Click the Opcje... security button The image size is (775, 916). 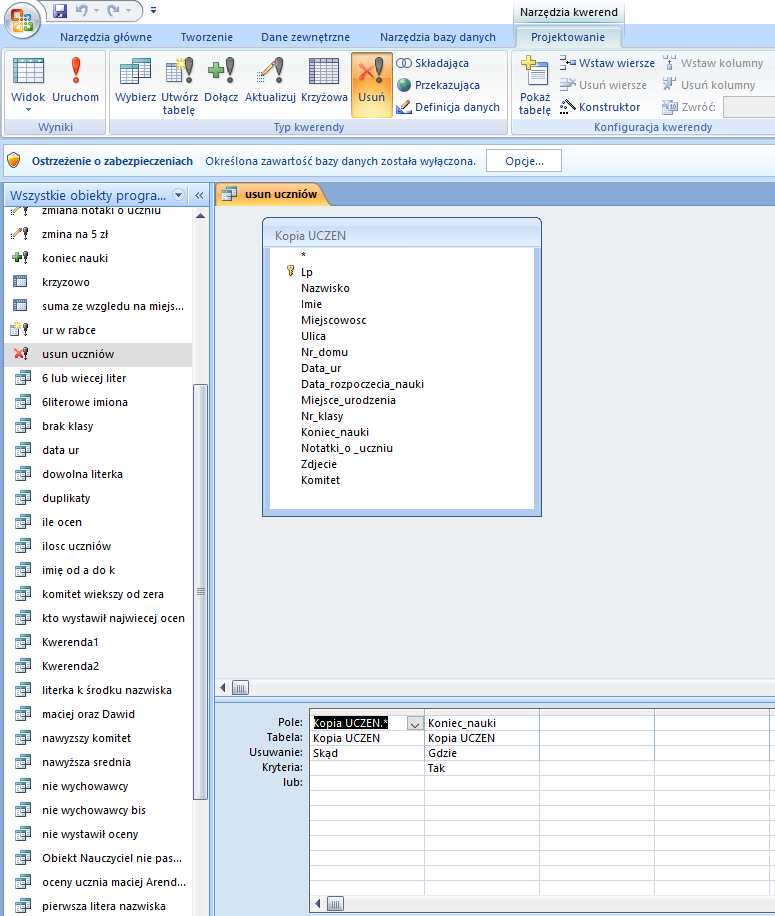[x=523, y=161]
